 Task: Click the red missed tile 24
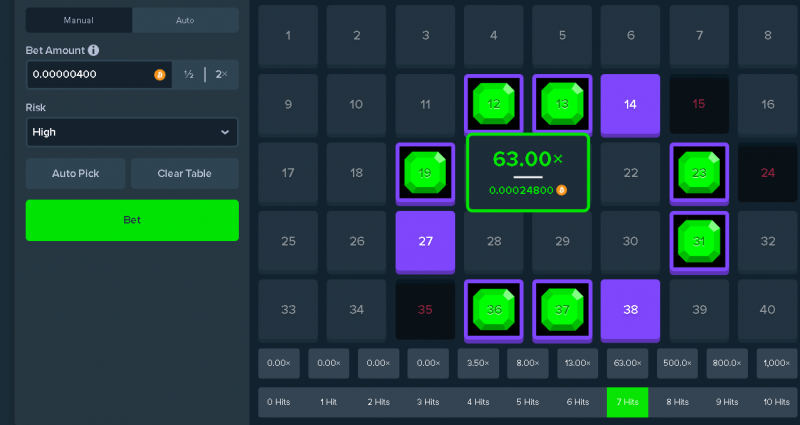[x=768, y=173]
